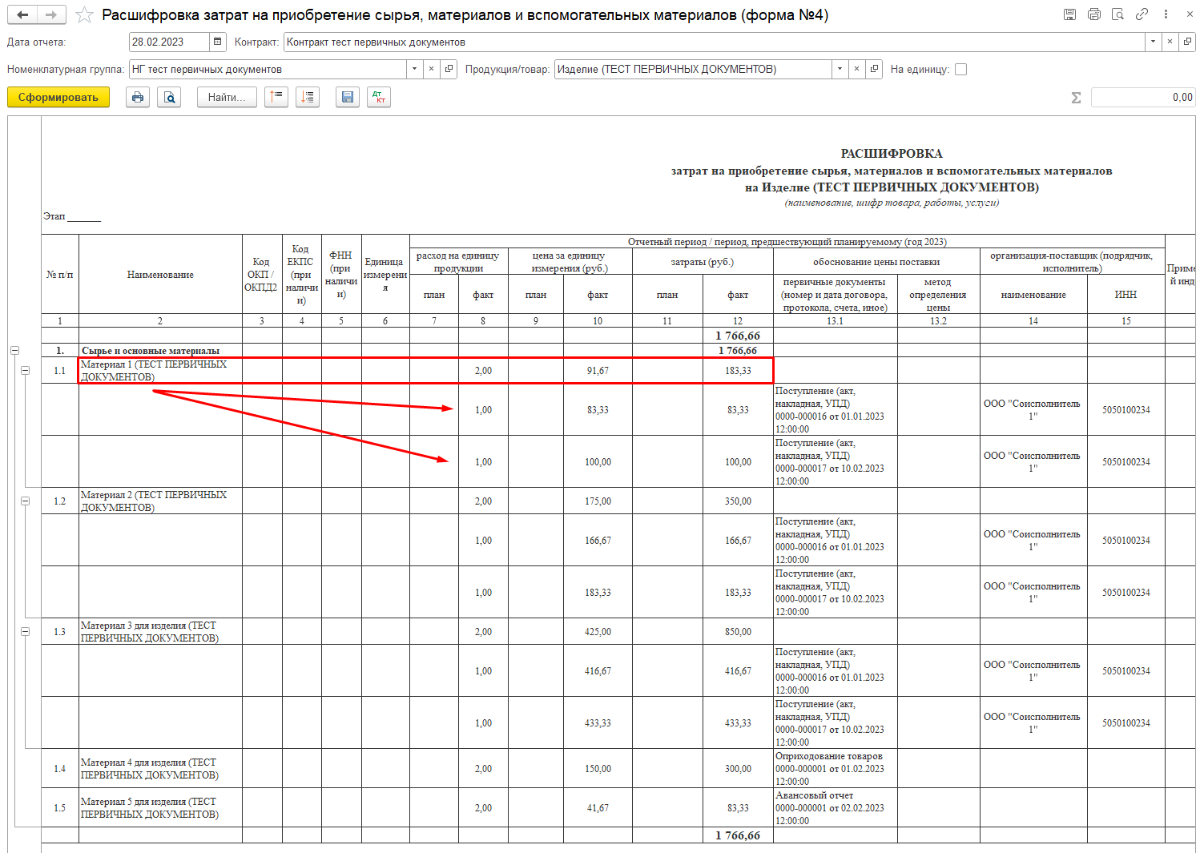Open the Номенклатурная группа dropdown list
Image resolution: width=1200 pixels, height=853 pixels.
(x=415, y=69)
